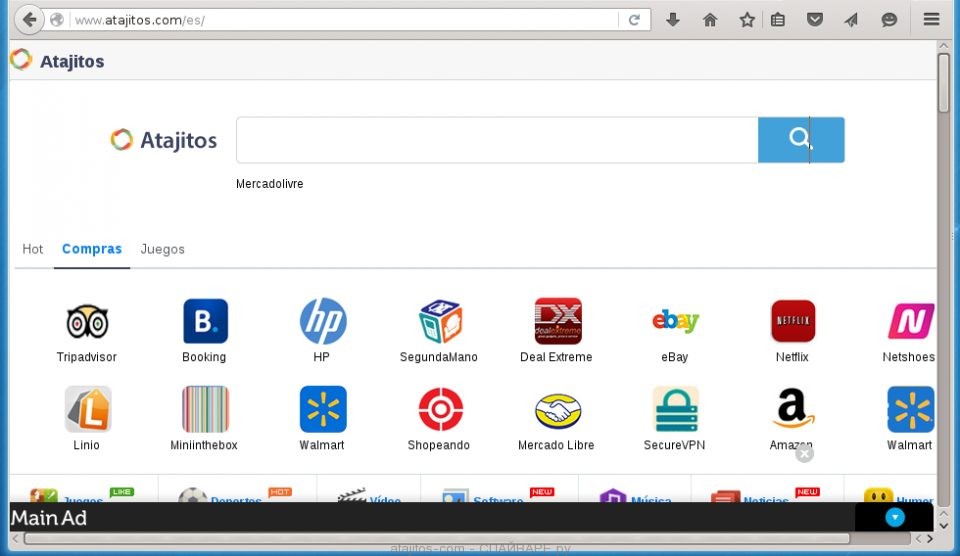Screen dimensions: 960x556
Task: Switch to the Hot tab
Action: tap(33, 249)
